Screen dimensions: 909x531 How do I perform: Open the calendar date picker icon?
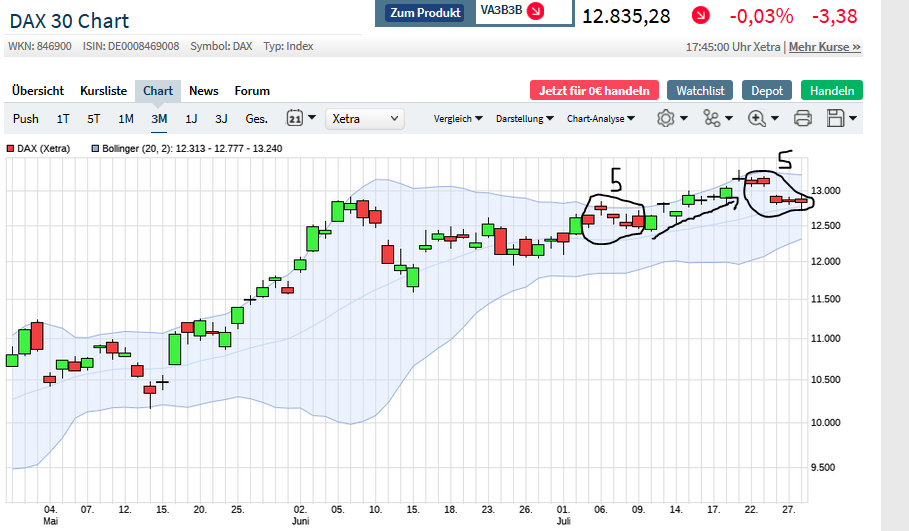294,118
